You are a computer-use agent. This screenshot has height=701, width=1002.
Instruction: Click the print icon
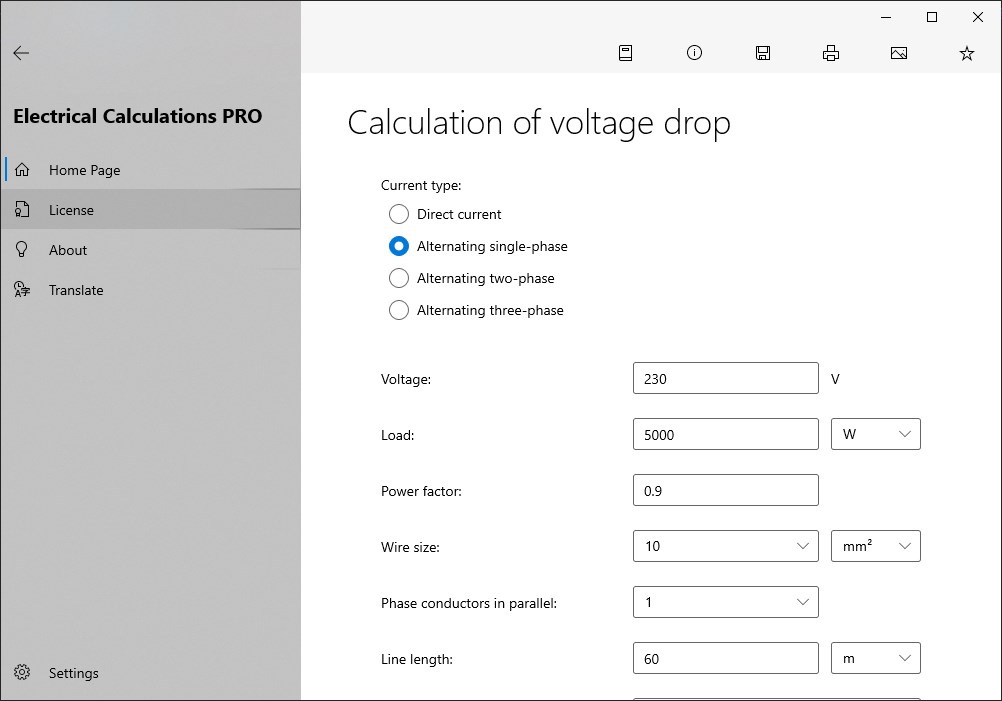[x=831, y=54]
